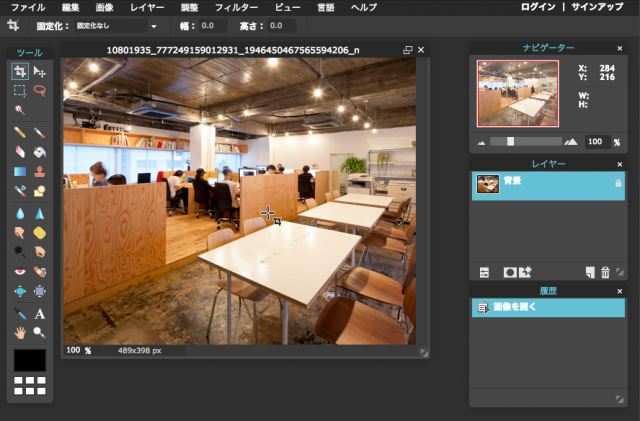Select the Red Eye Reduction tool
640x421 pixels.
click(20, 271)
